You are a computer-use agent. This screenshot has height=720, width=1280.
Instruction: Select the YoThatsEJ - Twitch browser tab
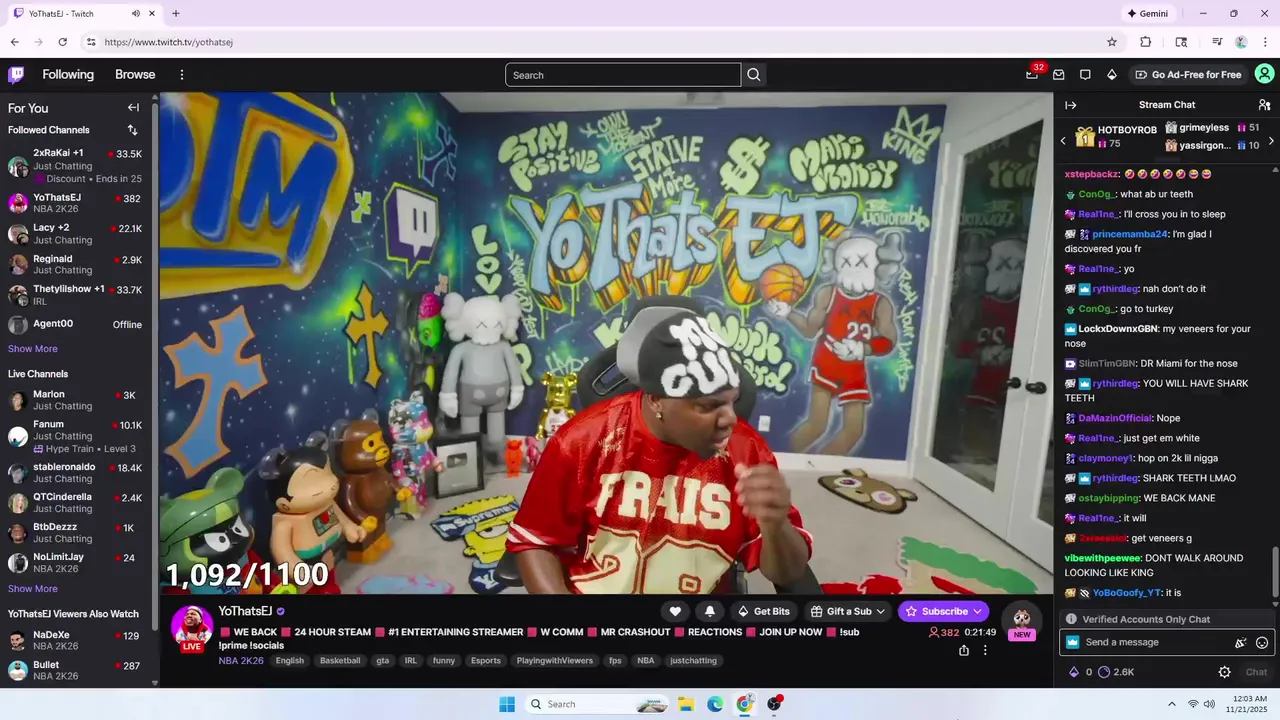[85, 14]
